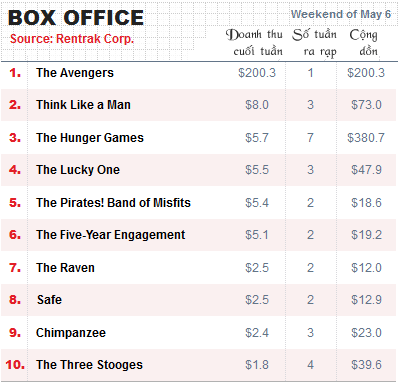Image resolution: width=398 pixels, height=382 pixels.
Task: Click the $380.7 cumulative total value
Action: [x=366, y=137]
